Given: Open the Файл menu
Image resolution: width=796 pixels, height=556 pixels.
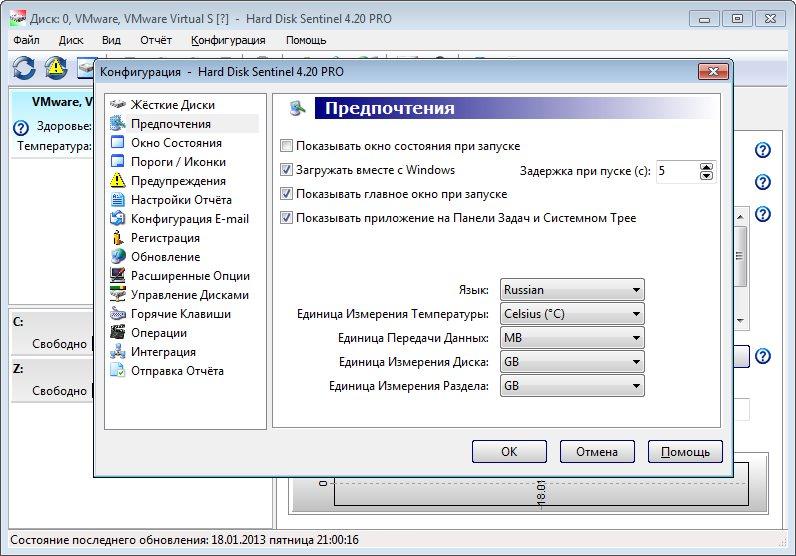Looking at the screenshot, I should (x=26, y=40).
